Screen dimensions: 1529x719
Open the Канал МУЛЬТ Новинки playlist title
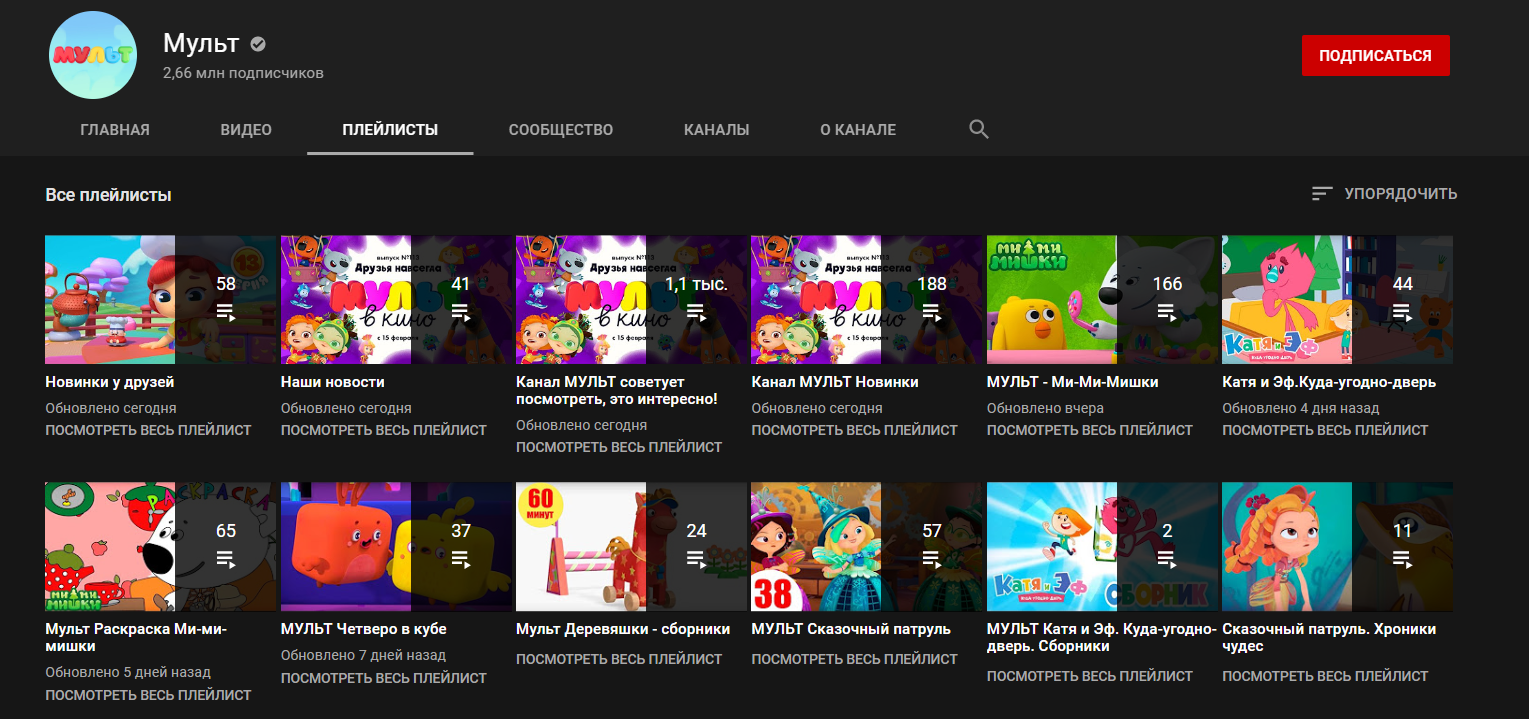click(834, 382)
